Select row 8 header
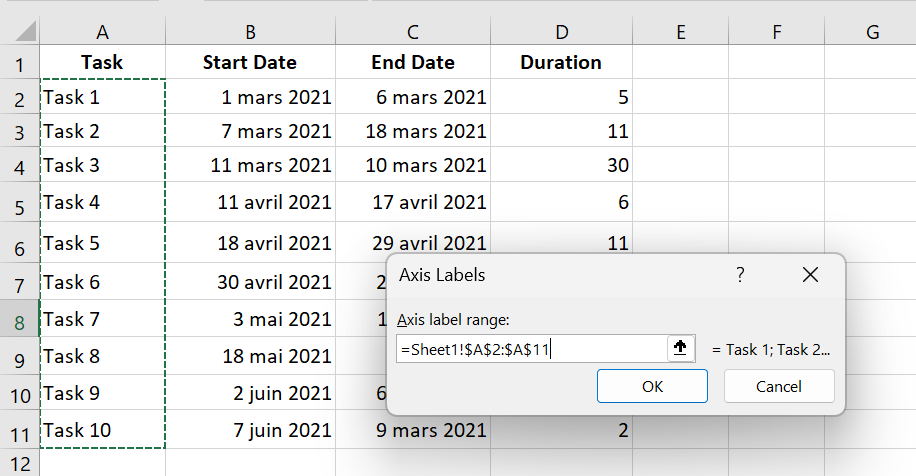This screenshot has width=916, height=476. tap(19, 319)
